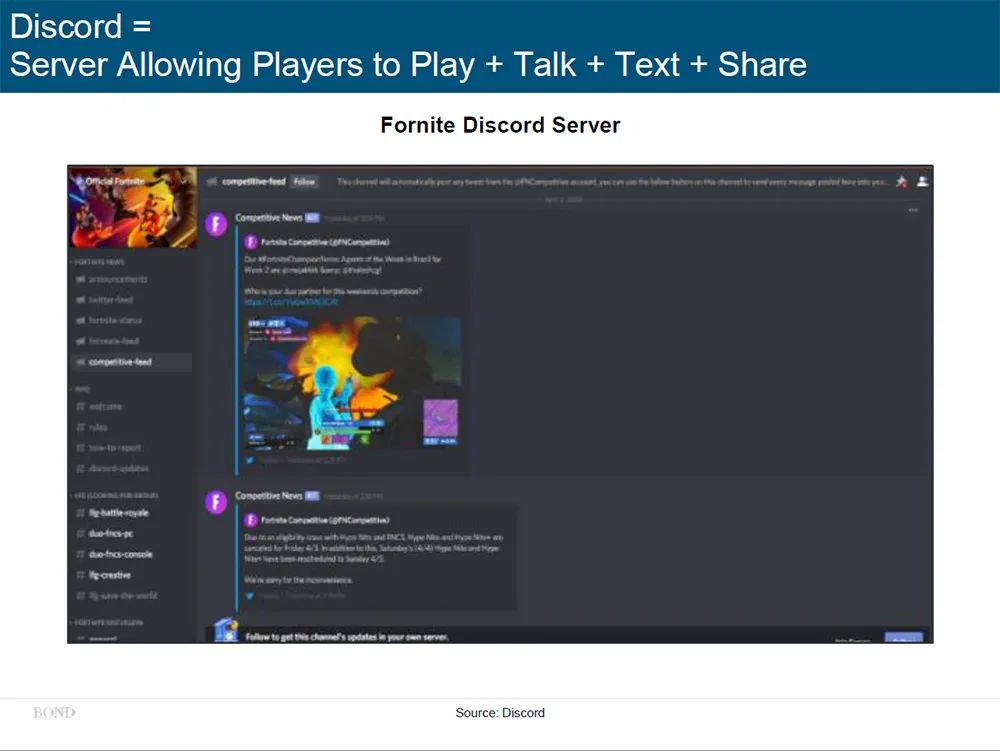Expand the Official Fortnite server dropdown
The image size is (1000, 751).
[x=184, y=181]
